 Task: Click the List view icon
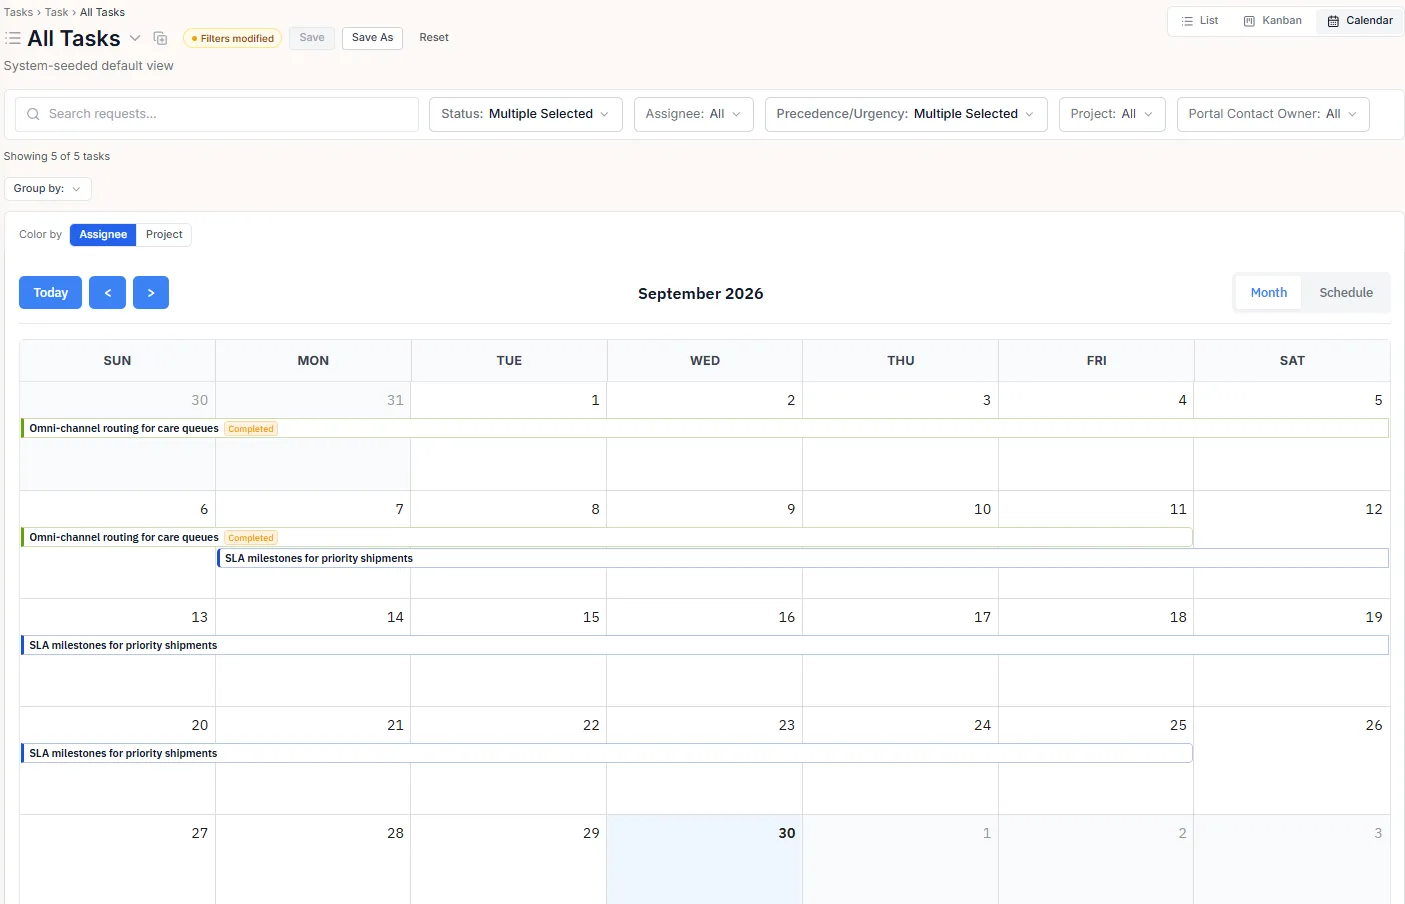click(1187, 21)
